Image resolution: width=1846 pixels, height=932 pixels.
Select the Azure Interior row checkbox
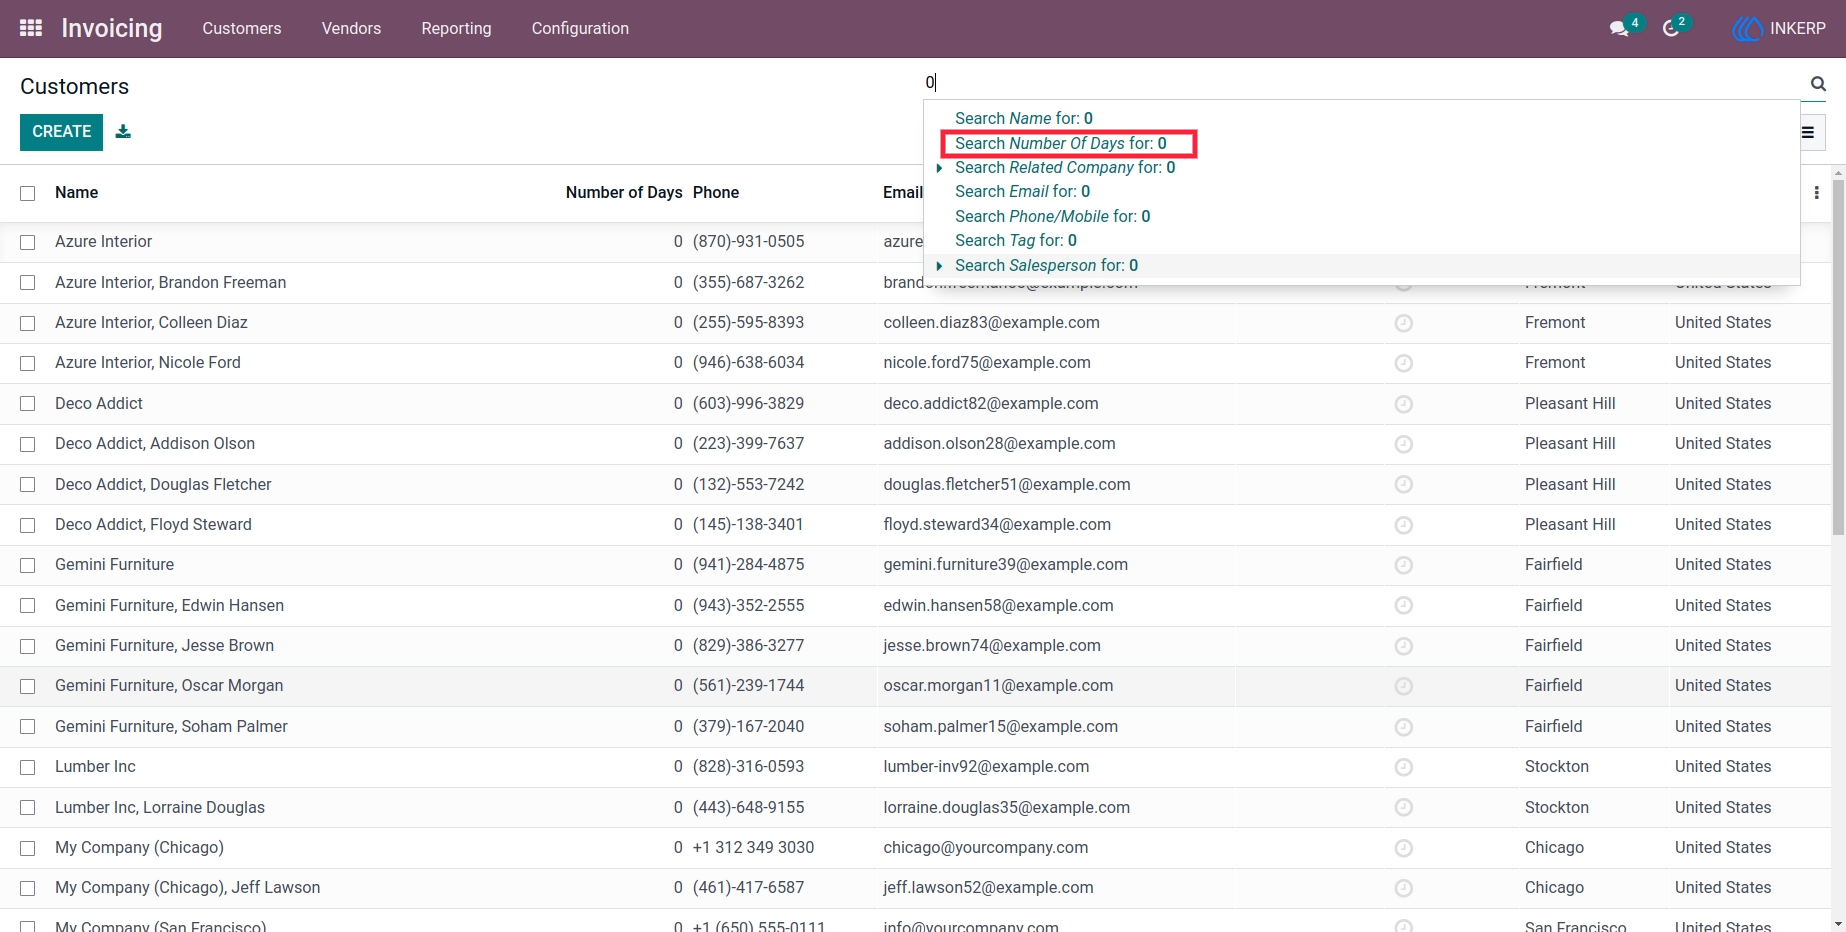[28, 242]
